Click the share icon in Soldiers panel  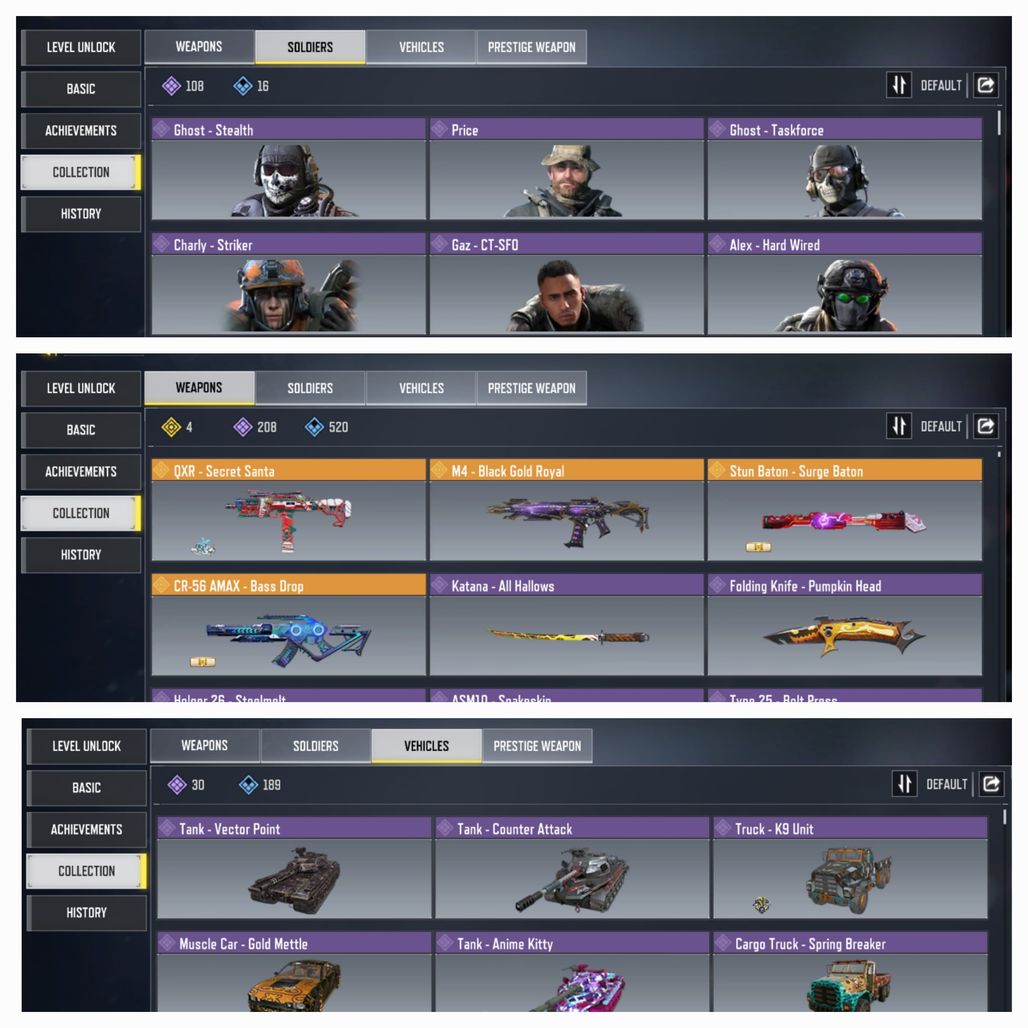(x=986, y=85)
